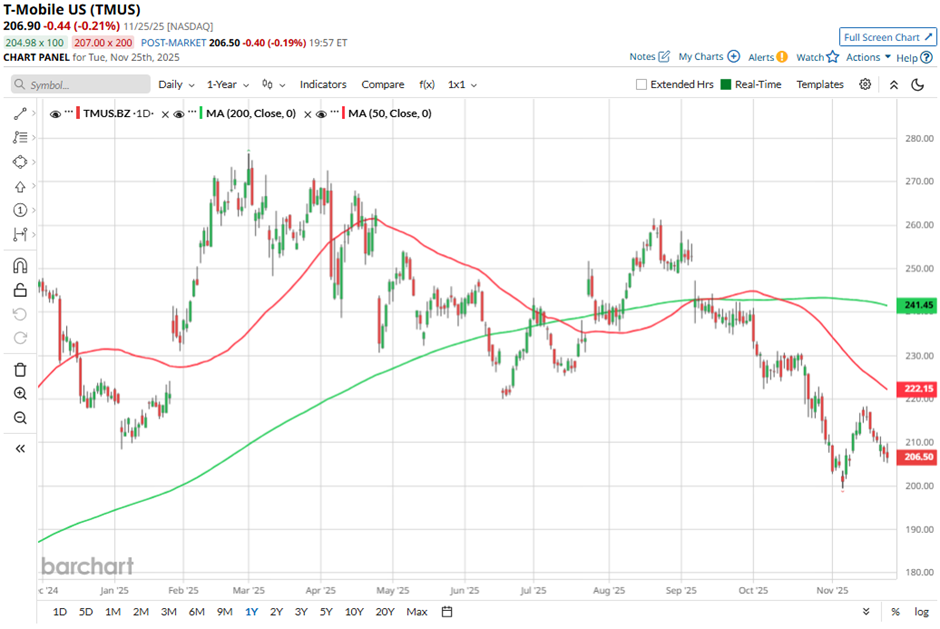Click the 206.50 last price label
This screenshot has width=940, height=629.
click(x=917, y=457)
